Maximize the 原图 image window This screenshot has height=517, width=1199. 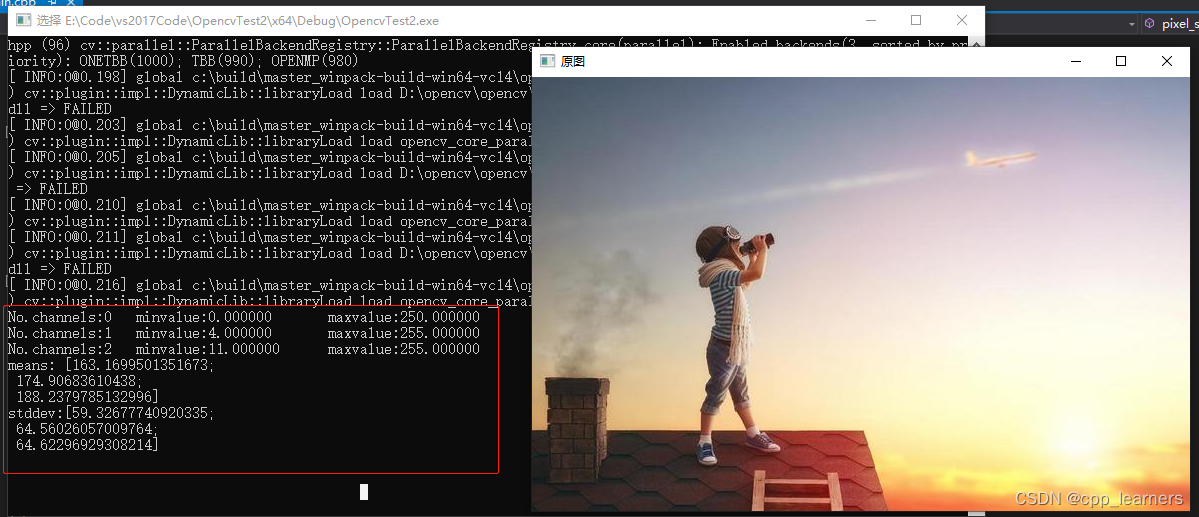1121,61
